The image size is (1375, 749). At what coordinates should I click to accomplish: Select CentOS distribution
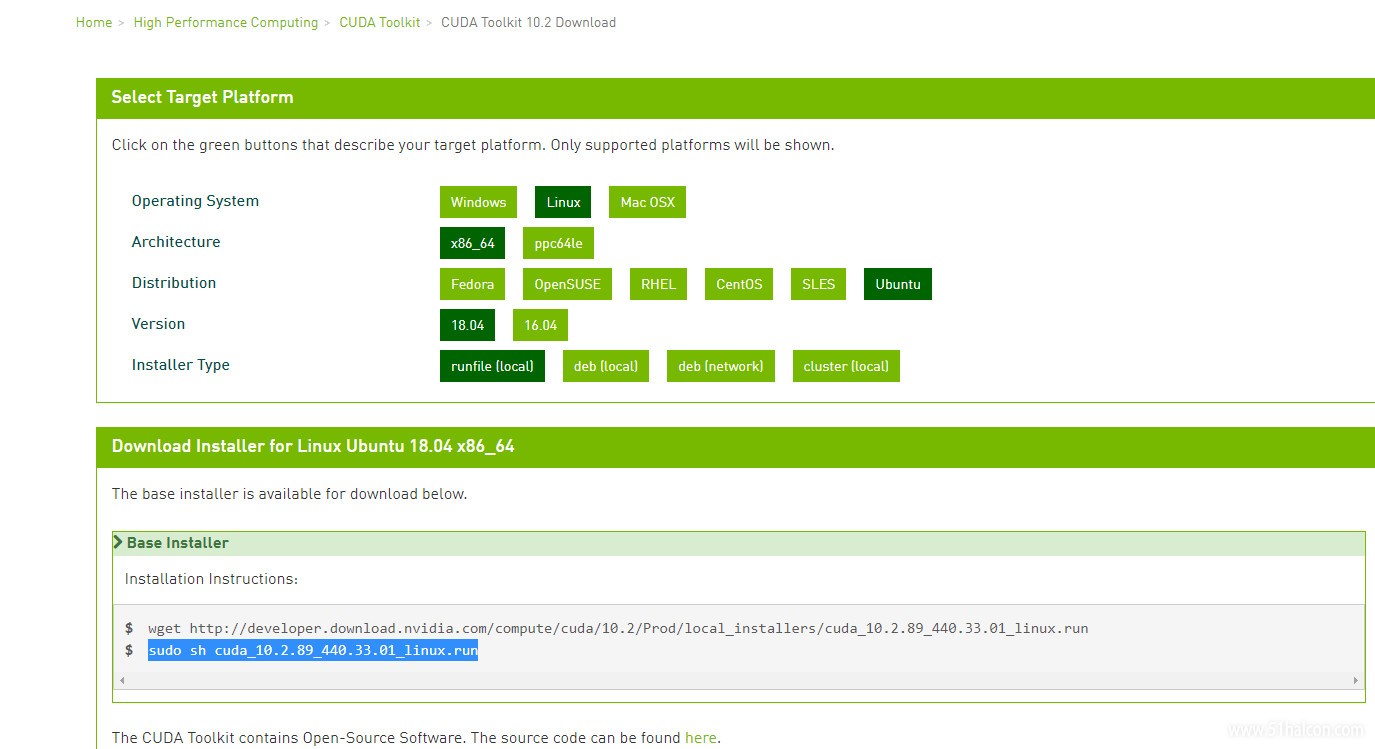739,284
